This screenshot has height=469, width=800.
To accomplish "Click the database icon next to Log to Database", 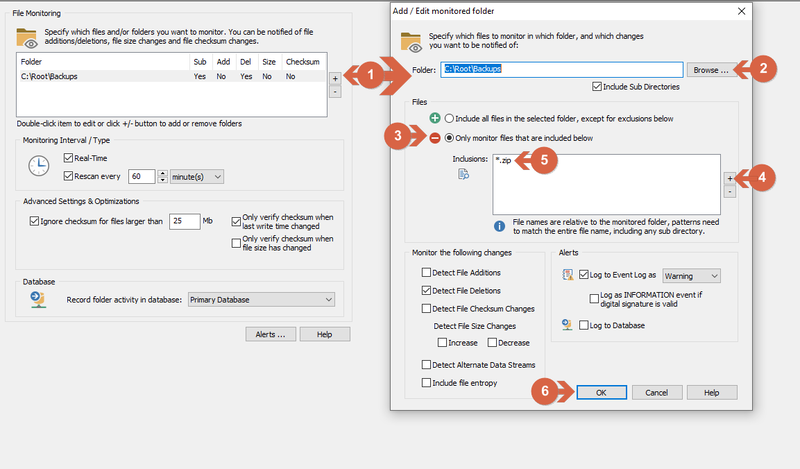I will [567, 325].
